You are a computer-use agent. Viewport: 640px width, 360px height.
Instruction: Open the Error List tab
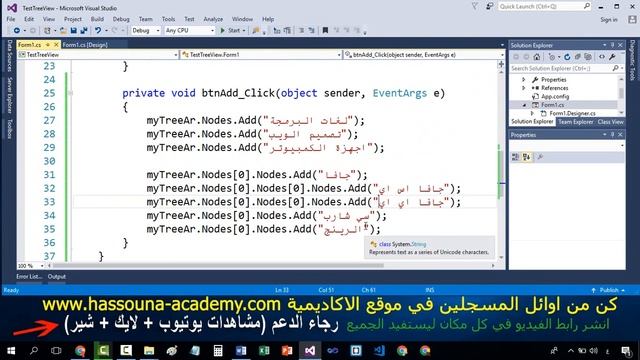pyautogui.click(x=29, y=277)
